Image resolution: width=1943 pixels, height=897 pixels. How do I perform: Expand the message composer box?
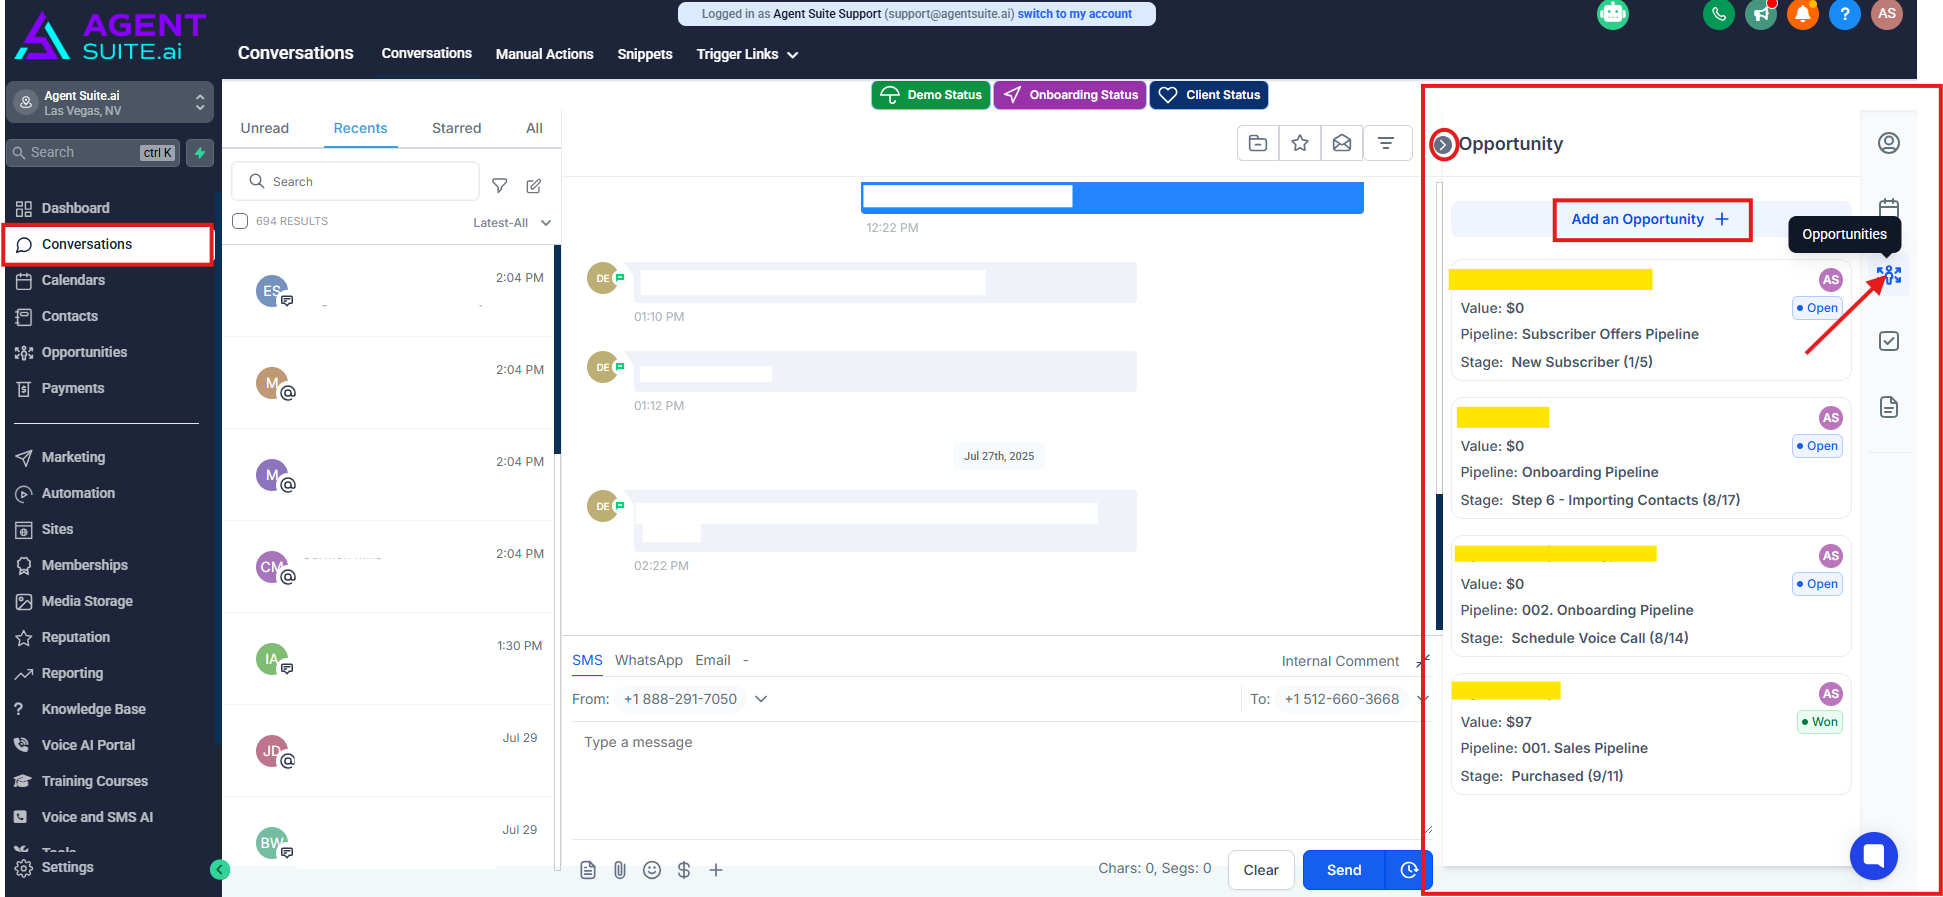coord(1422,661)
